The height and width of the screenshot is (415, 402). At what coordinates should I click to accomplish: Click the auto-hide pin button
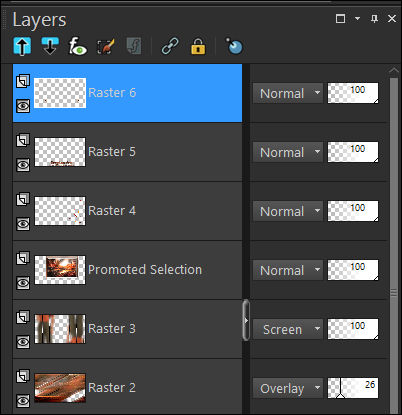point(374,18)
